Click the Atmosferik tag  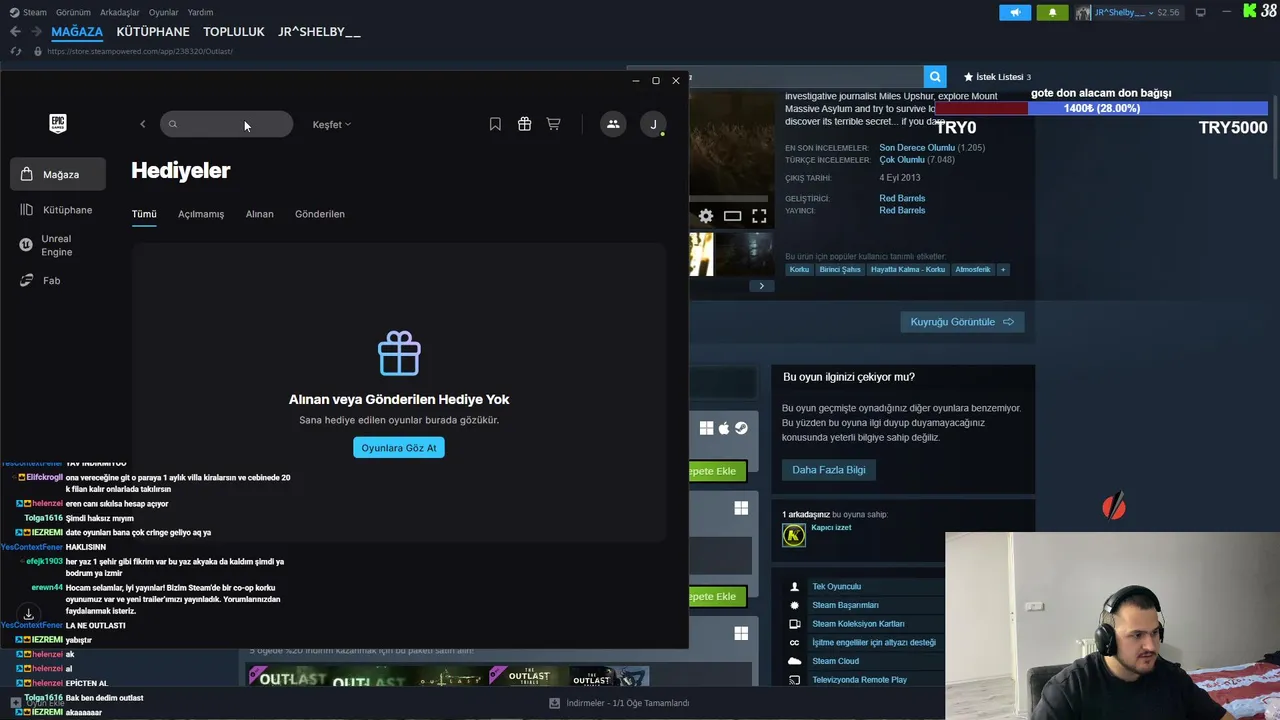point(973,270)
